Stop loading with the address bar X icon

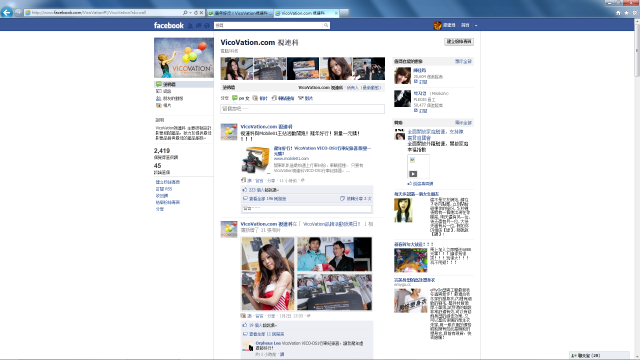coord(201,13)
